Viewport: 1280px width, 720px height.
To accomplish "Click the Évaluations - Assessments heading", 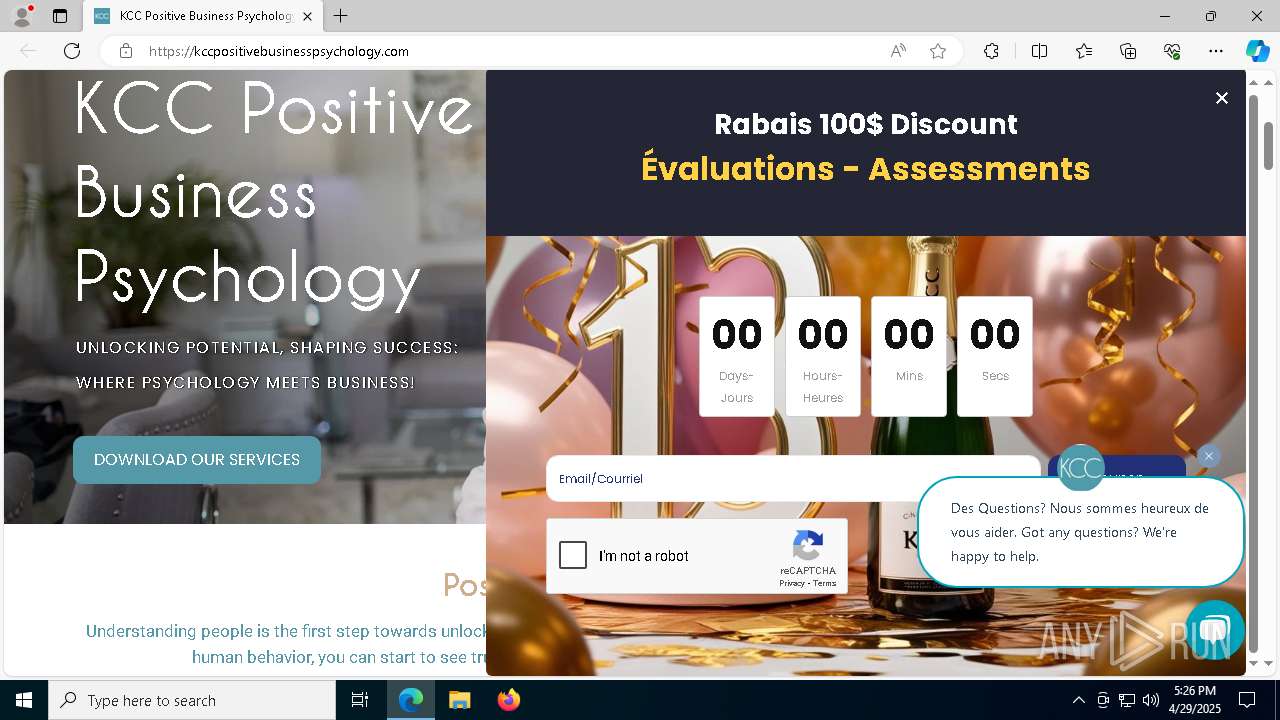I will click(x=866, y=168).
